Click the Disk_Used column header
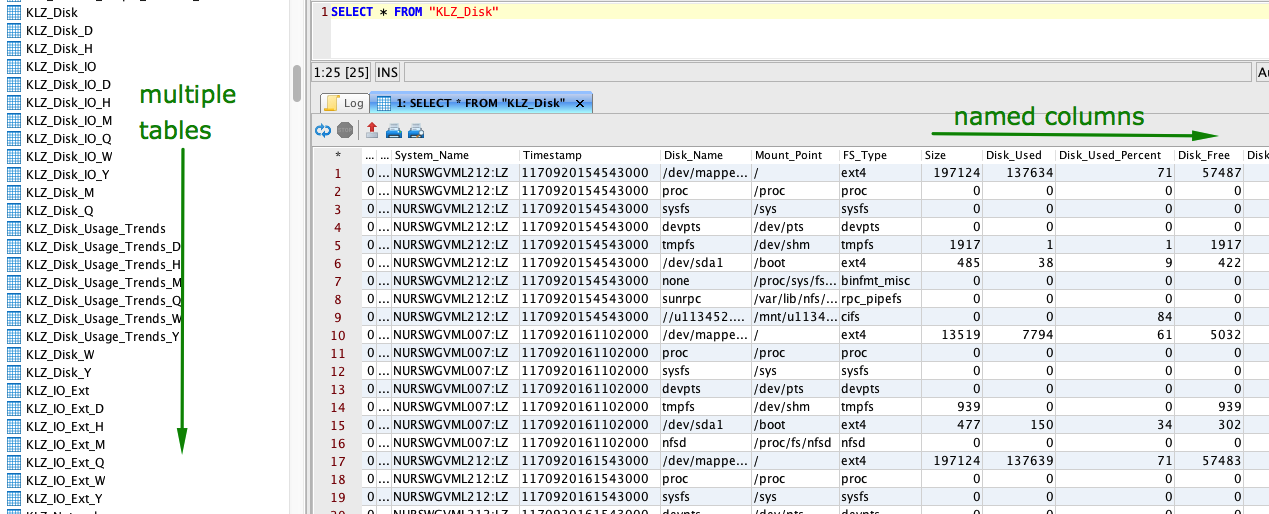Viewport: 1269px width, 514px height. (1019, 156)
